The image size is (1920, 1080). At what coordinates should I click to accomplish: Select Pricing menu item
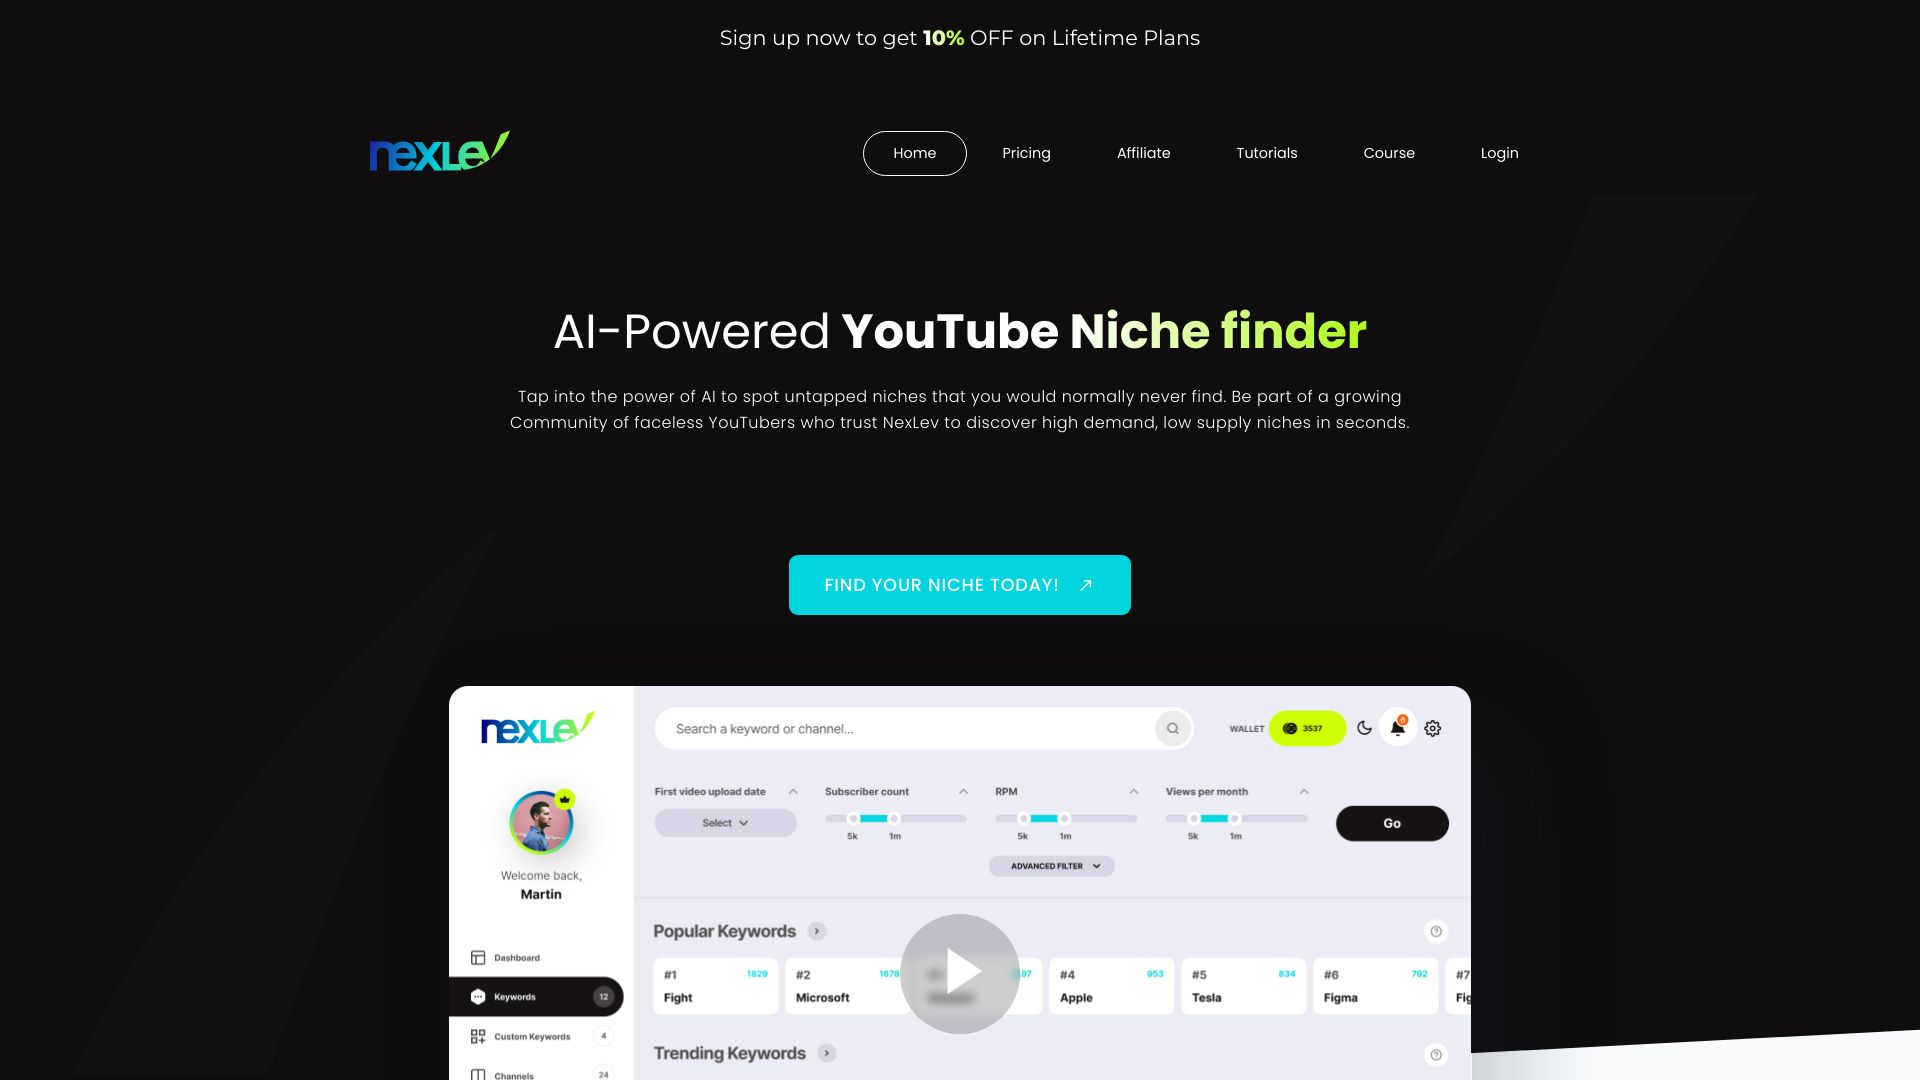(x=1026, y=152)
